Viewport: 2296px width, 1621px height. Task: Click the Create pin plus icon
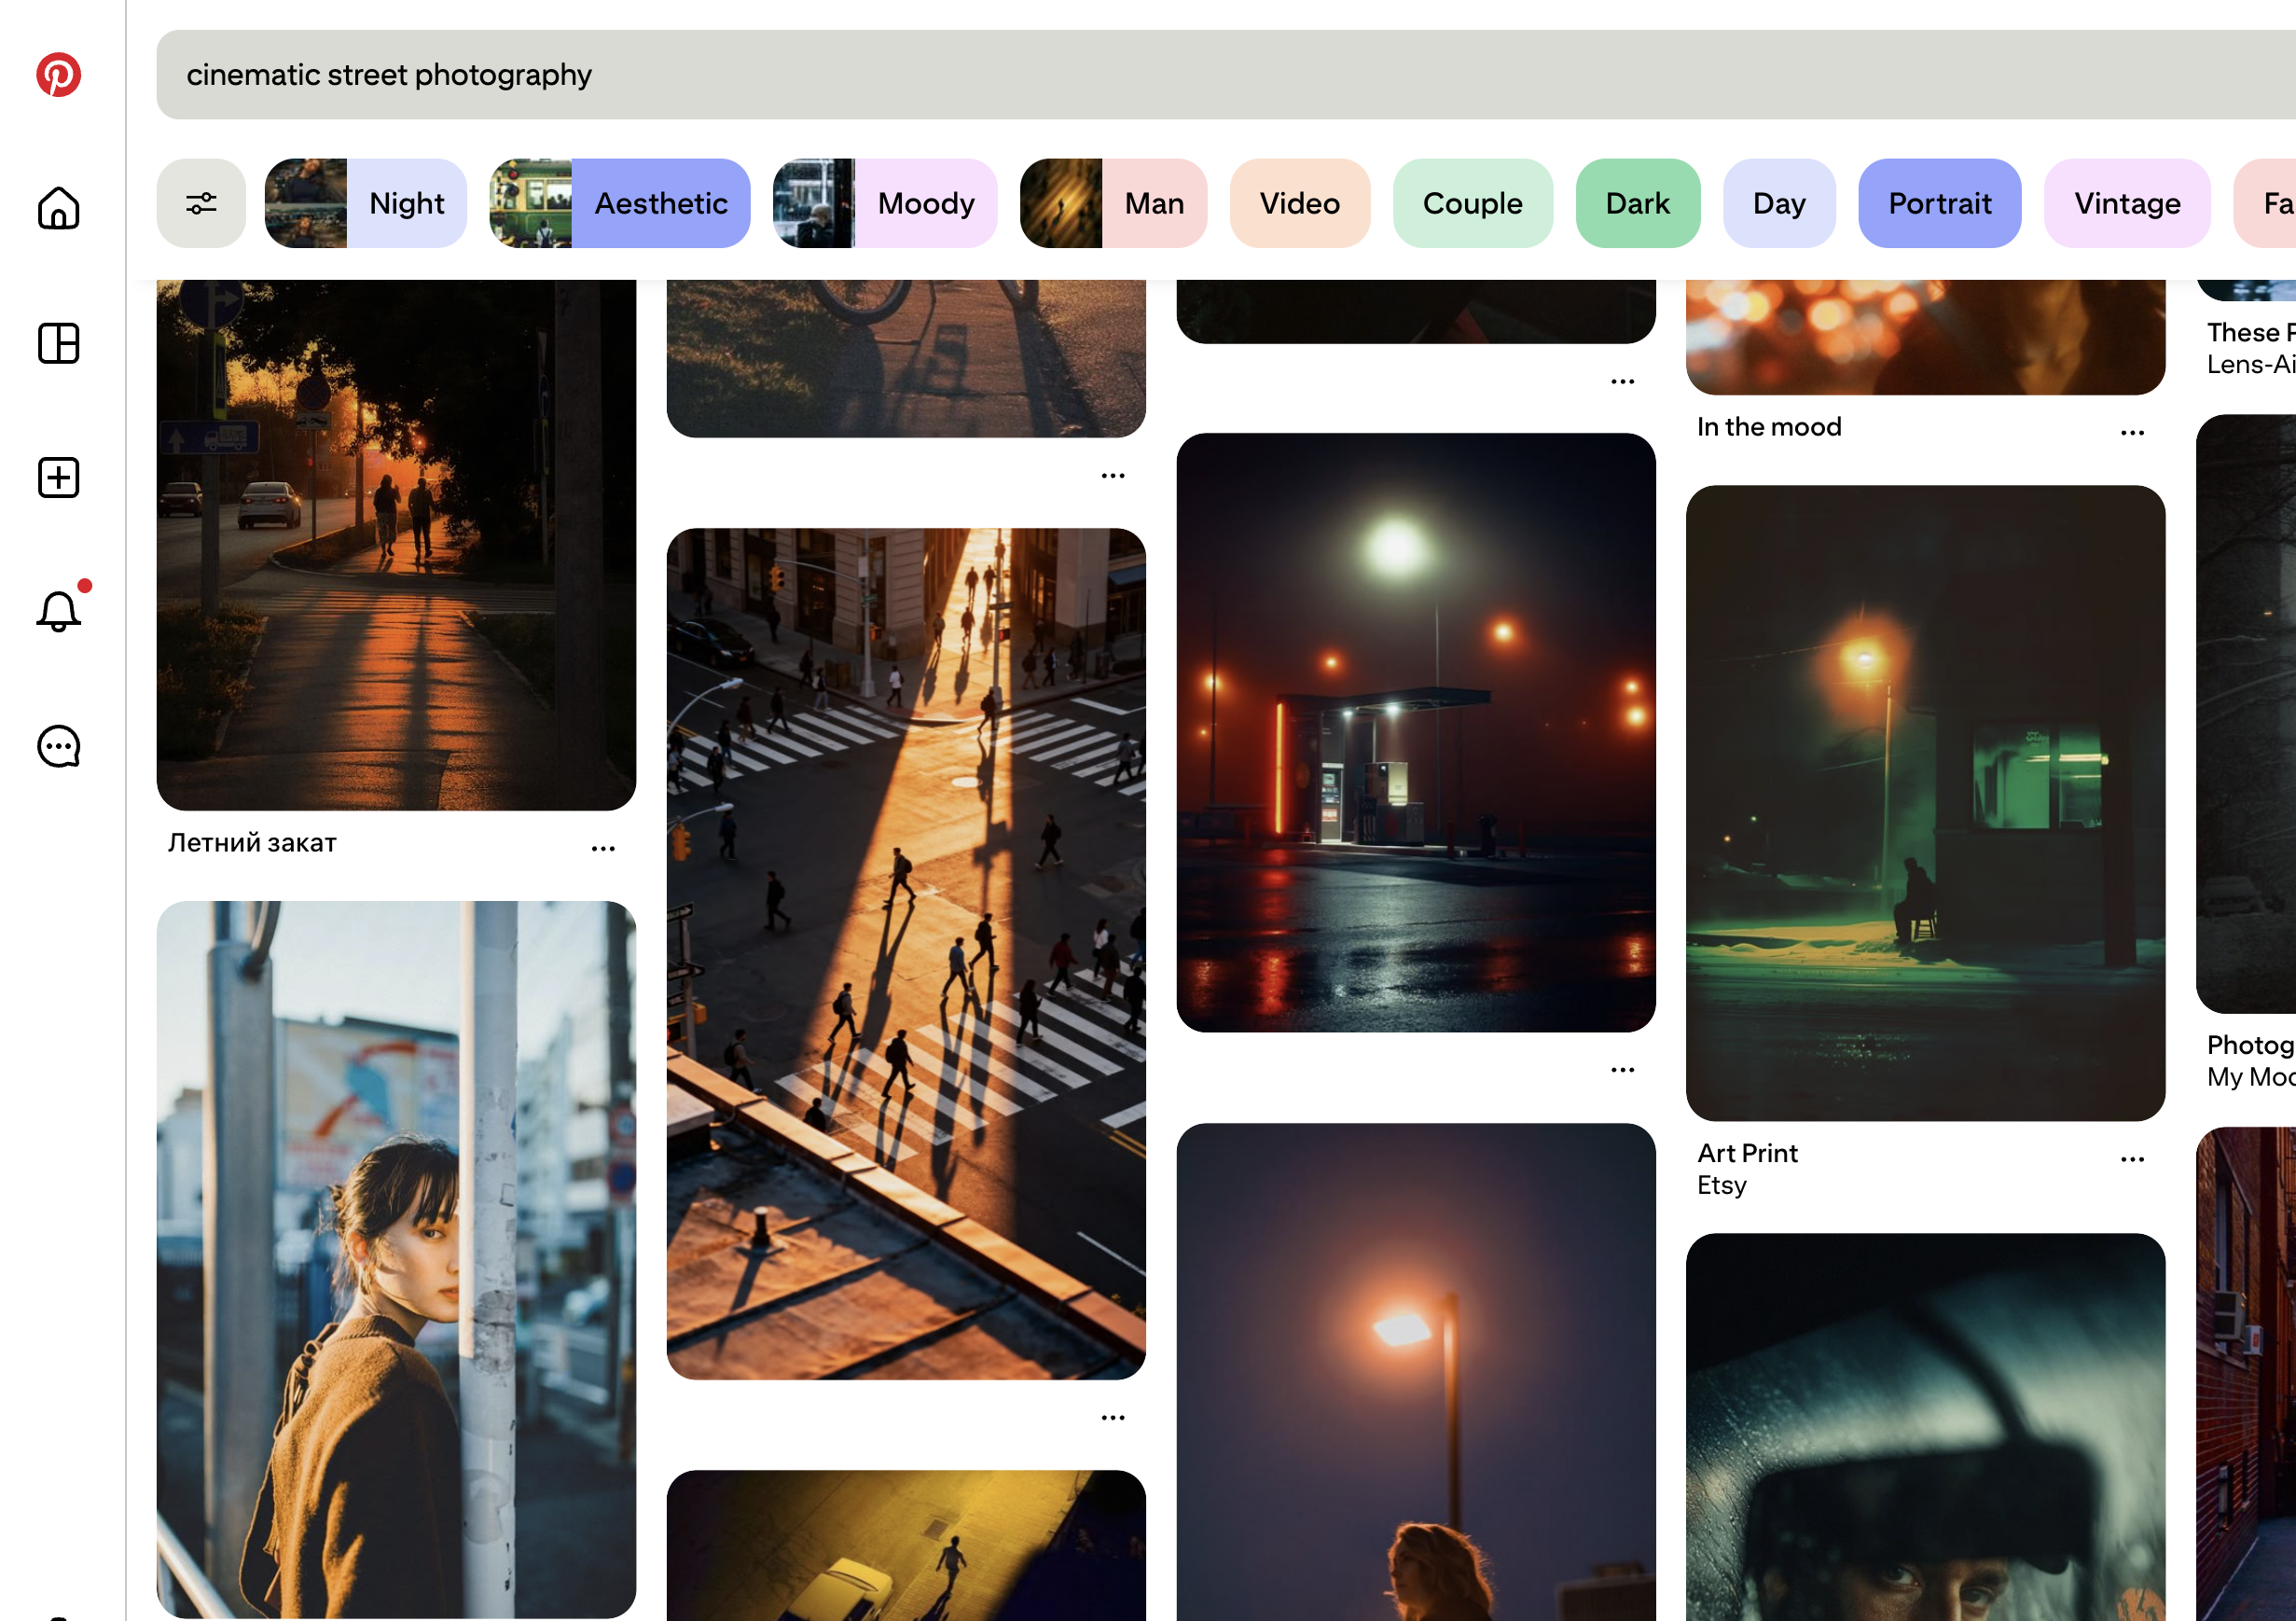pyautogui.click(x=58, y=477)
